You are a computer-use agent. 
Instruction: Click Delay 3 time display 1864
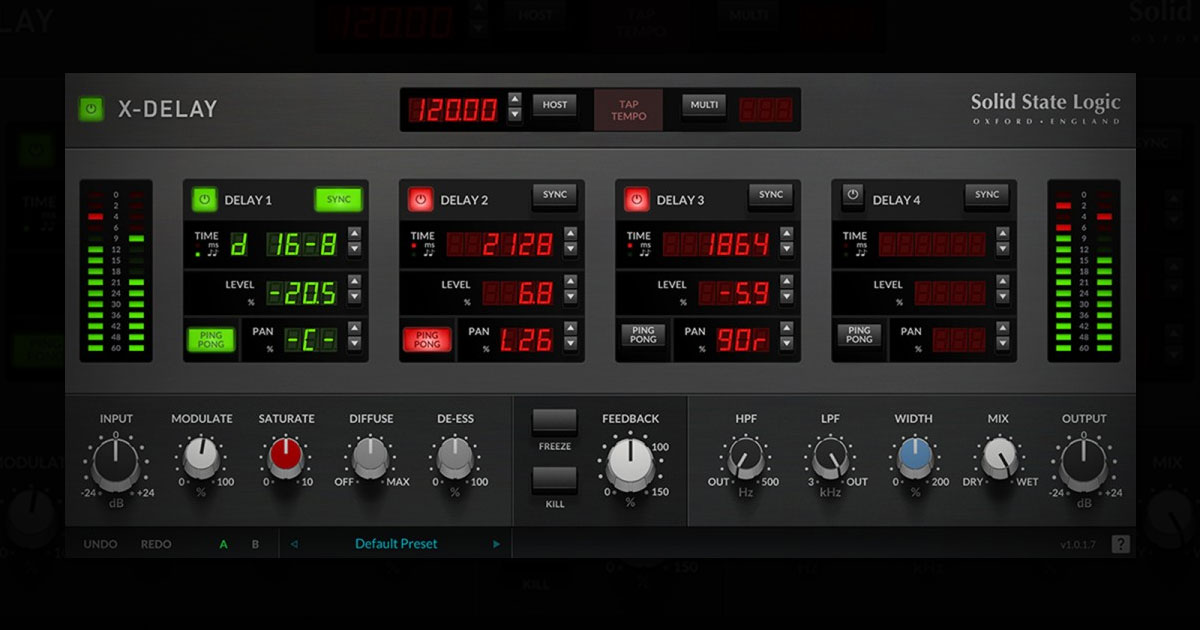(x=716, y=243)
